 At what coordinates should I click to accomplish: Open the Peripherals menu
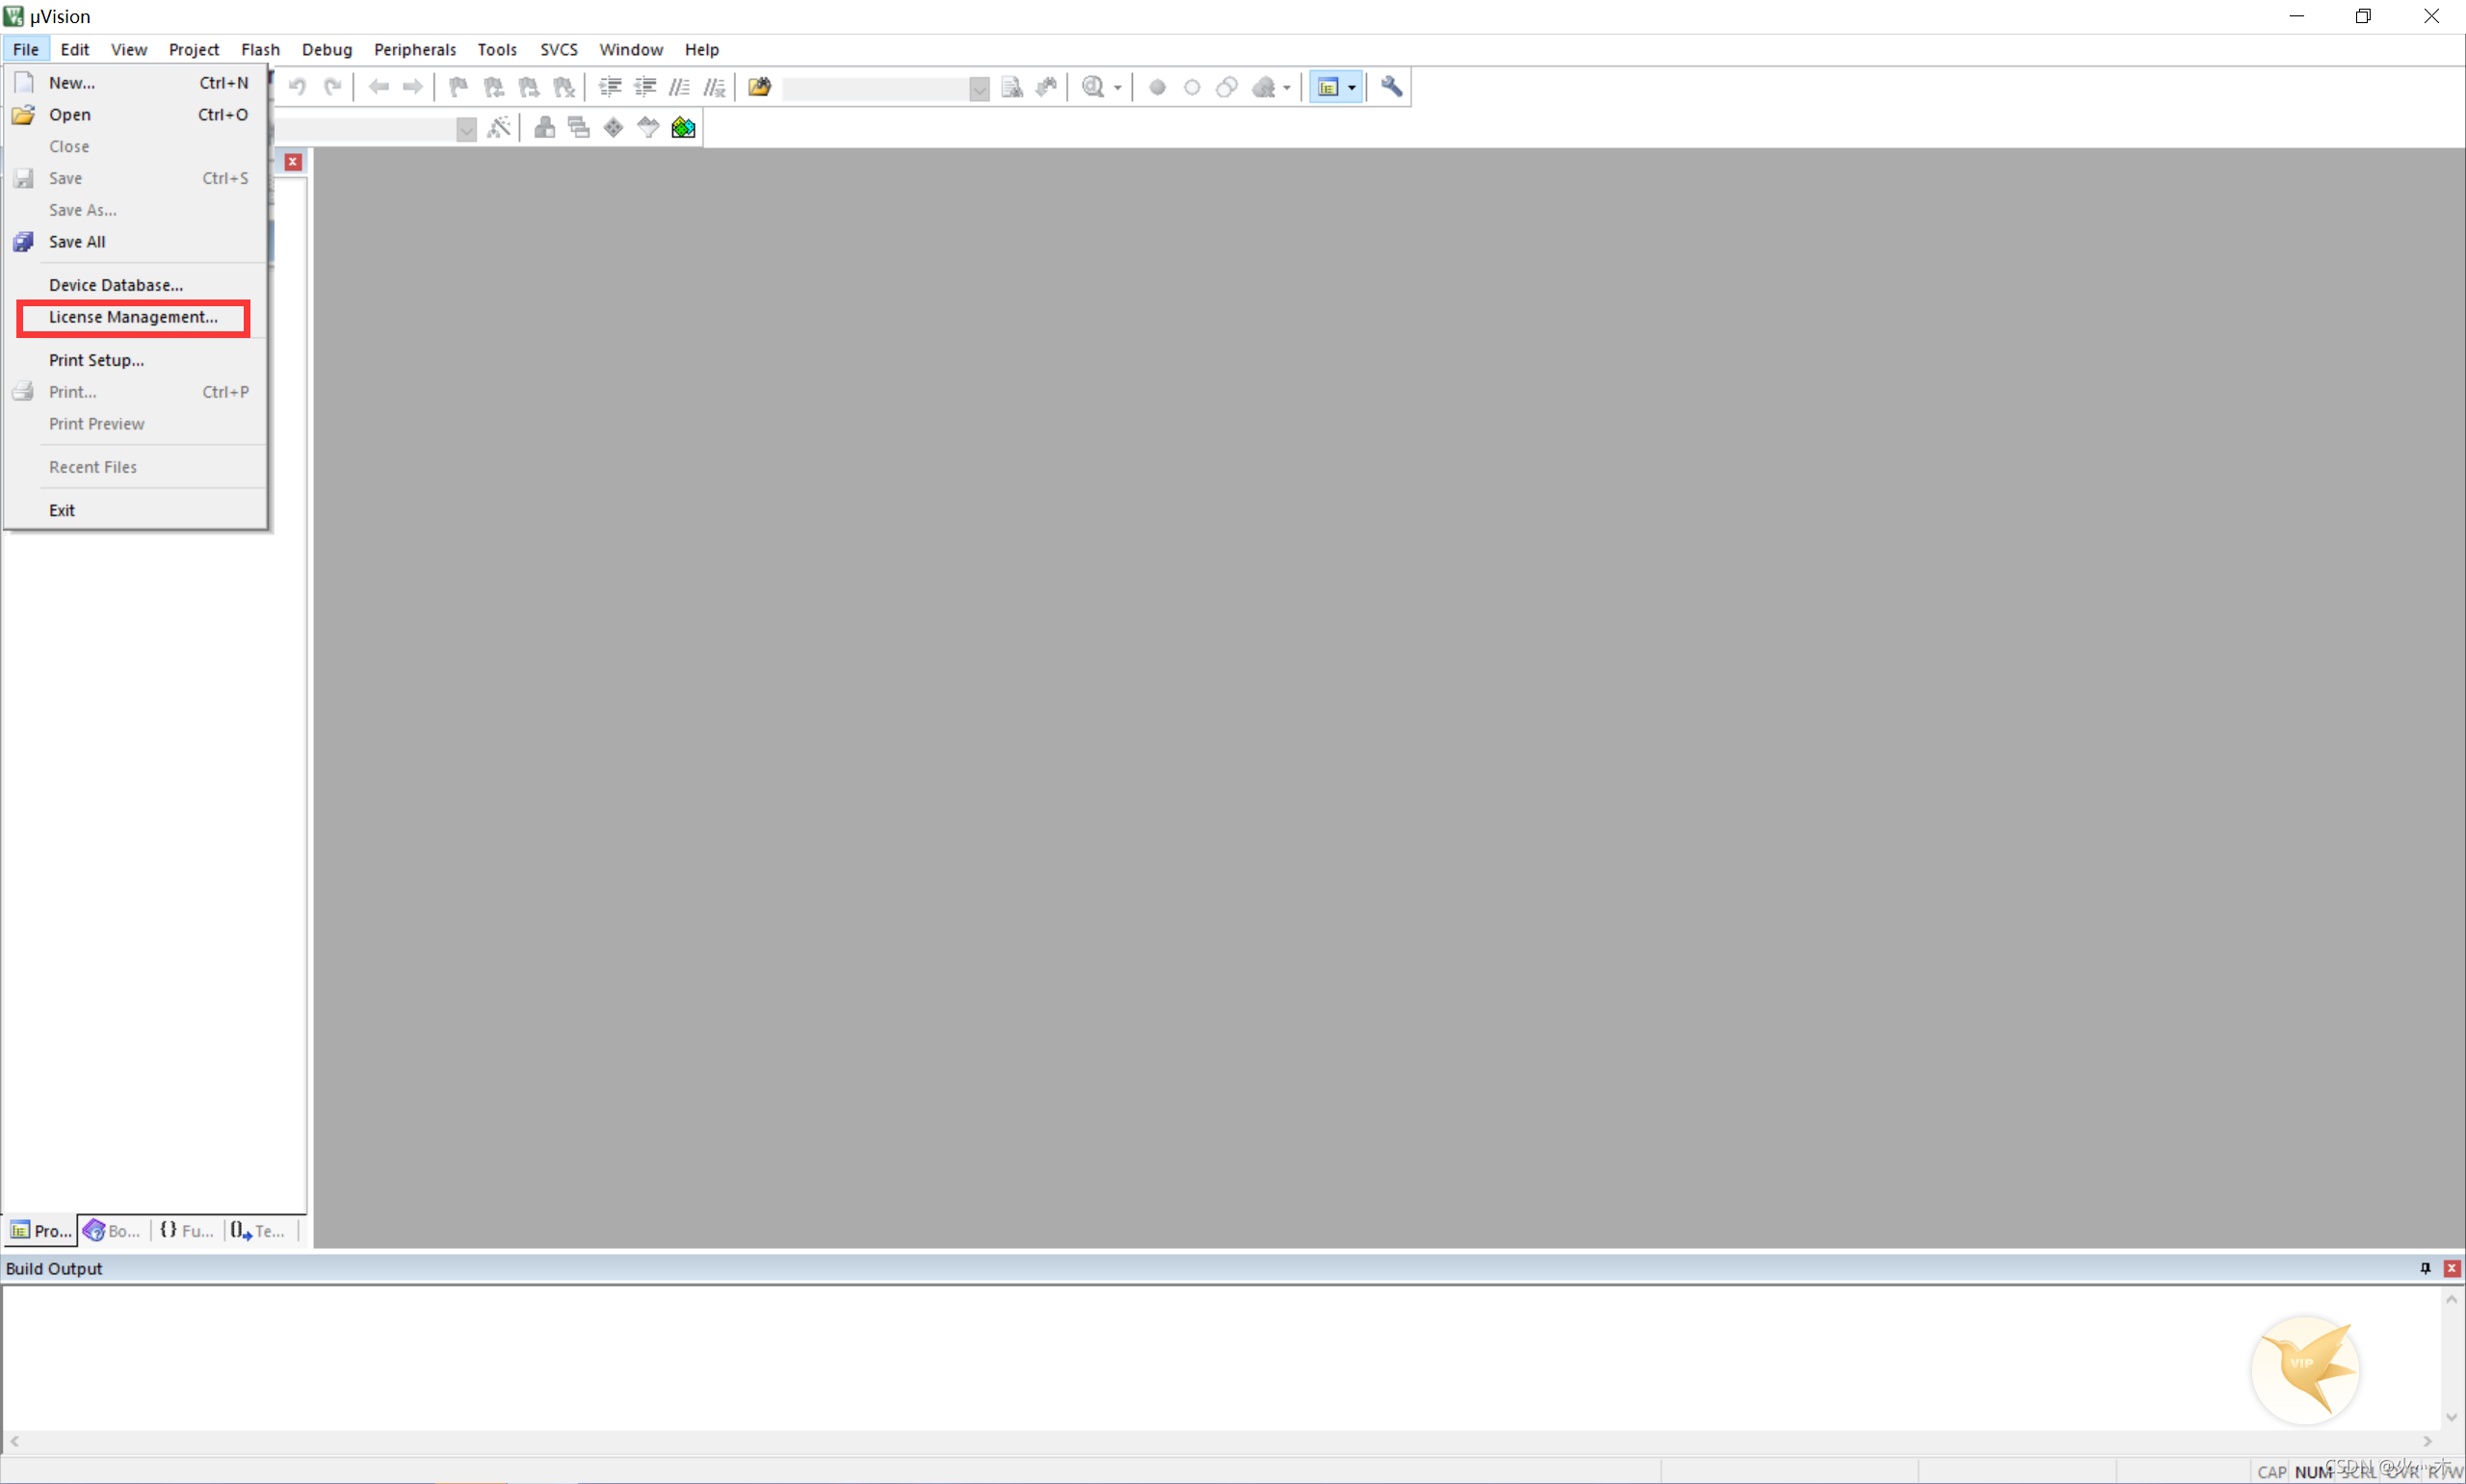tap(414, 49)
